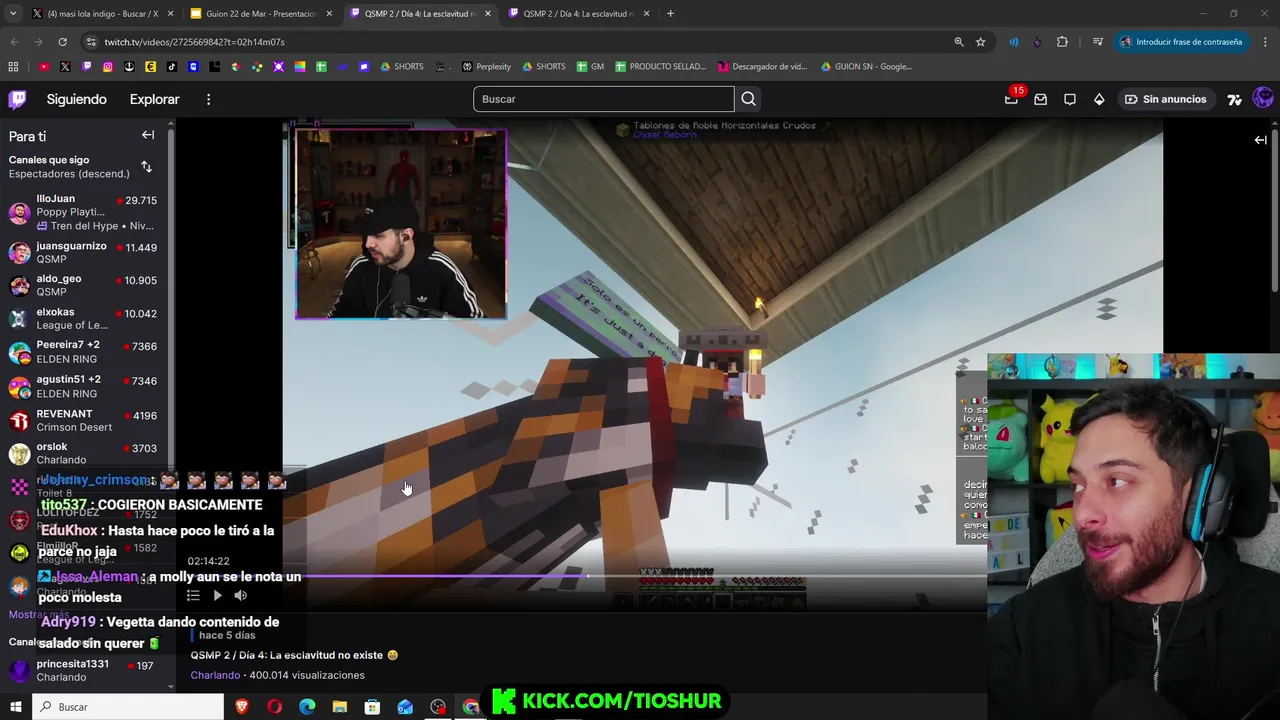1280x720 pixels.
Task: Click the Sin anuncios button
Action: pos(1165,99)
